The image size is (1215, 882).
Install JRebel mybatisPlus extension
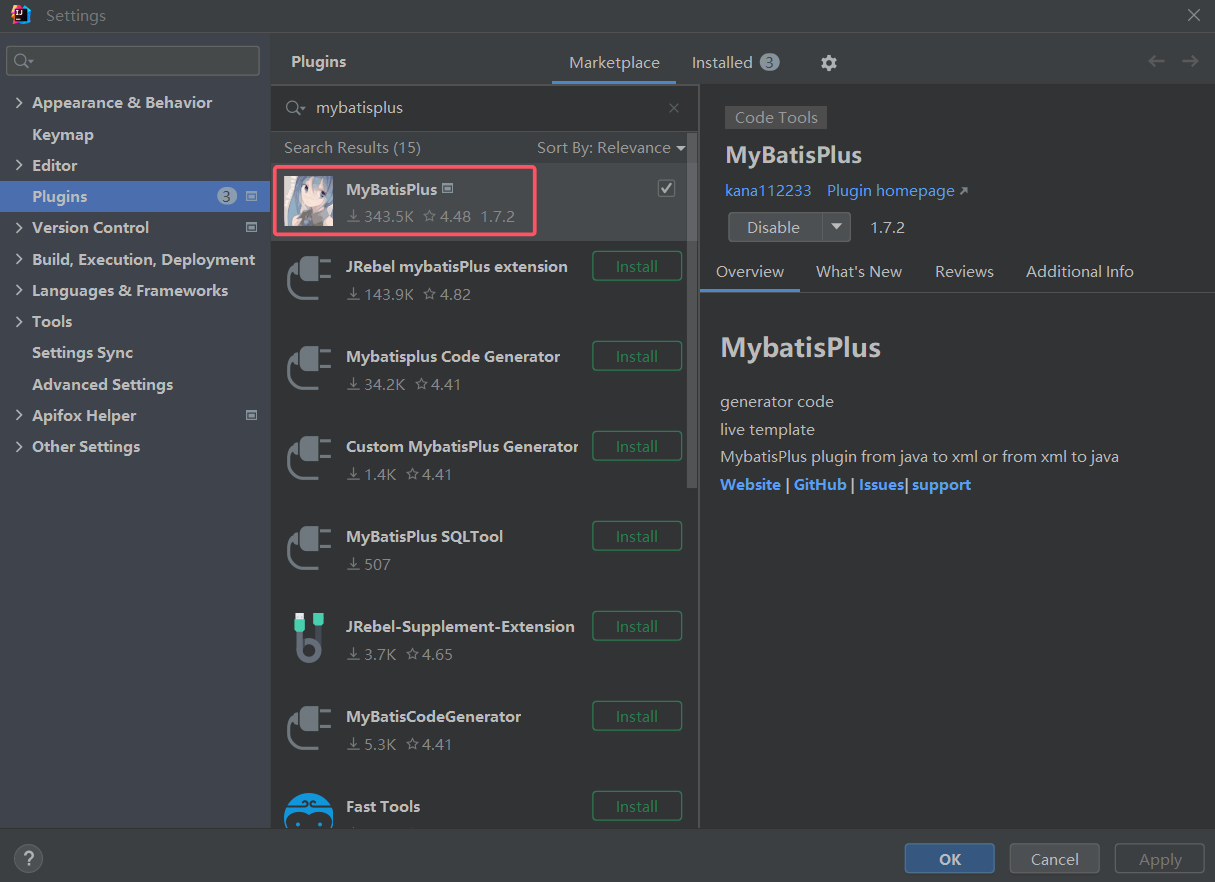click(637, 266)
